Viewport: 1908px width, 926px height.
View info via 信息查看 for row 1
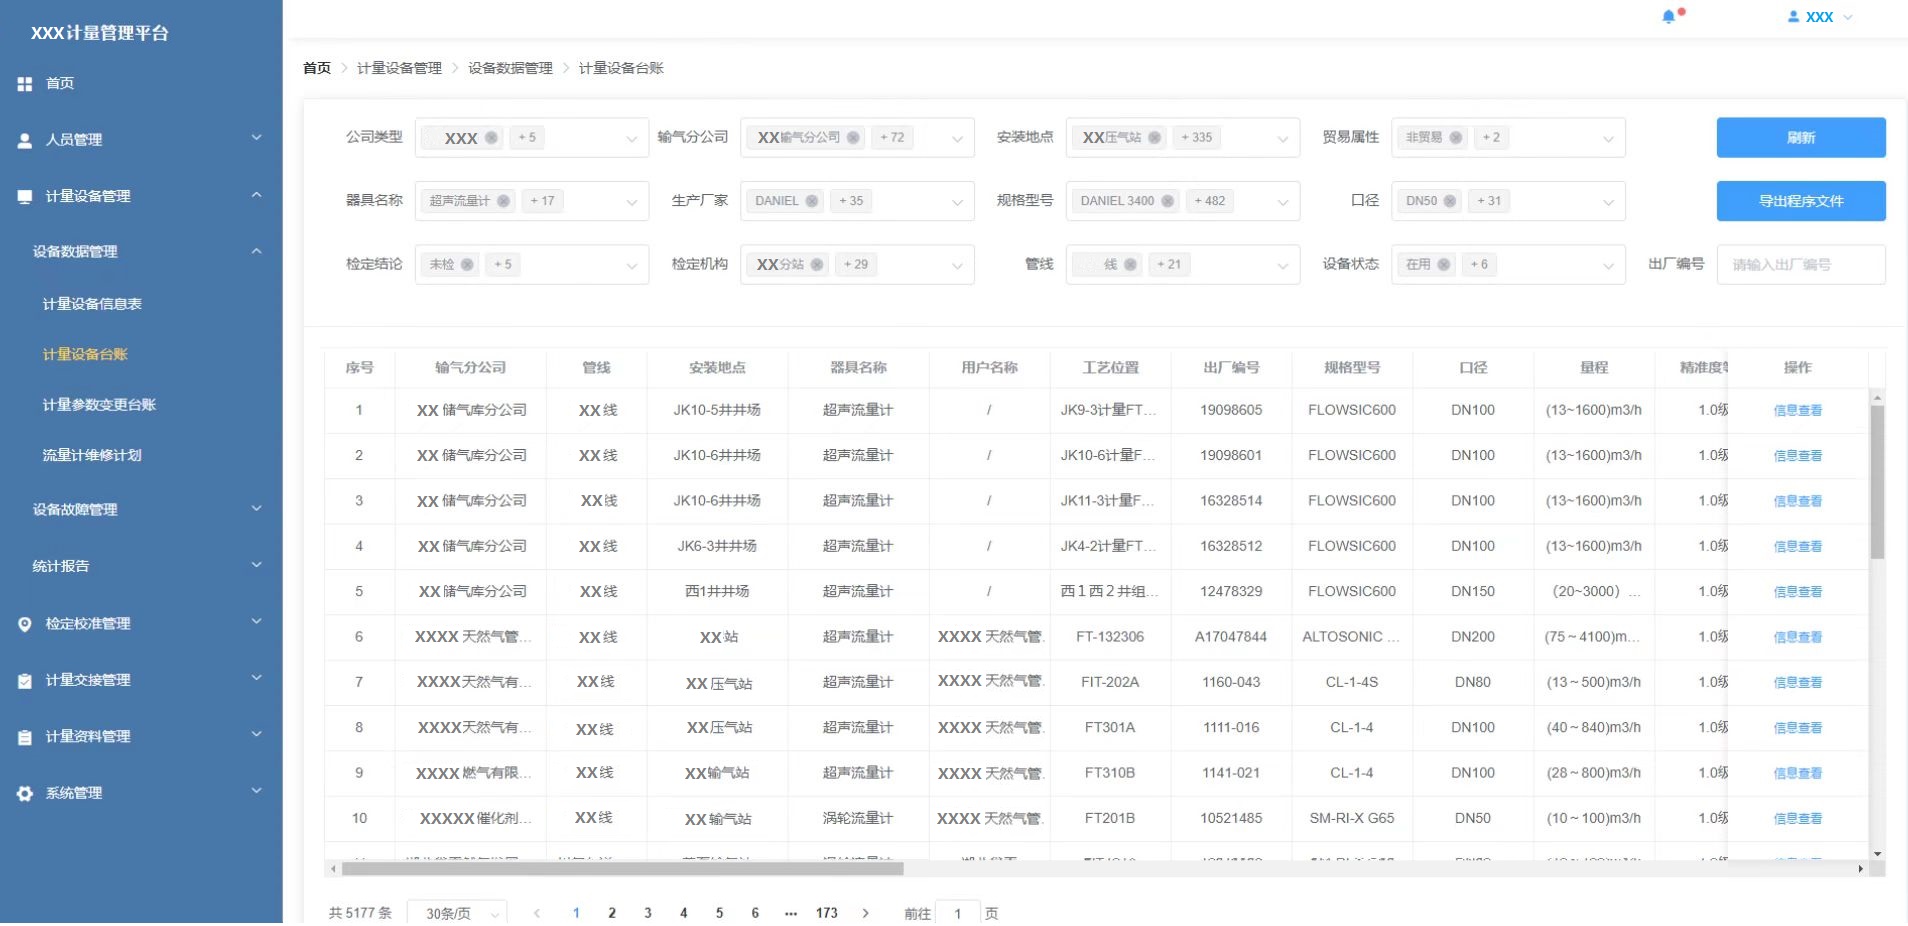1798,411
